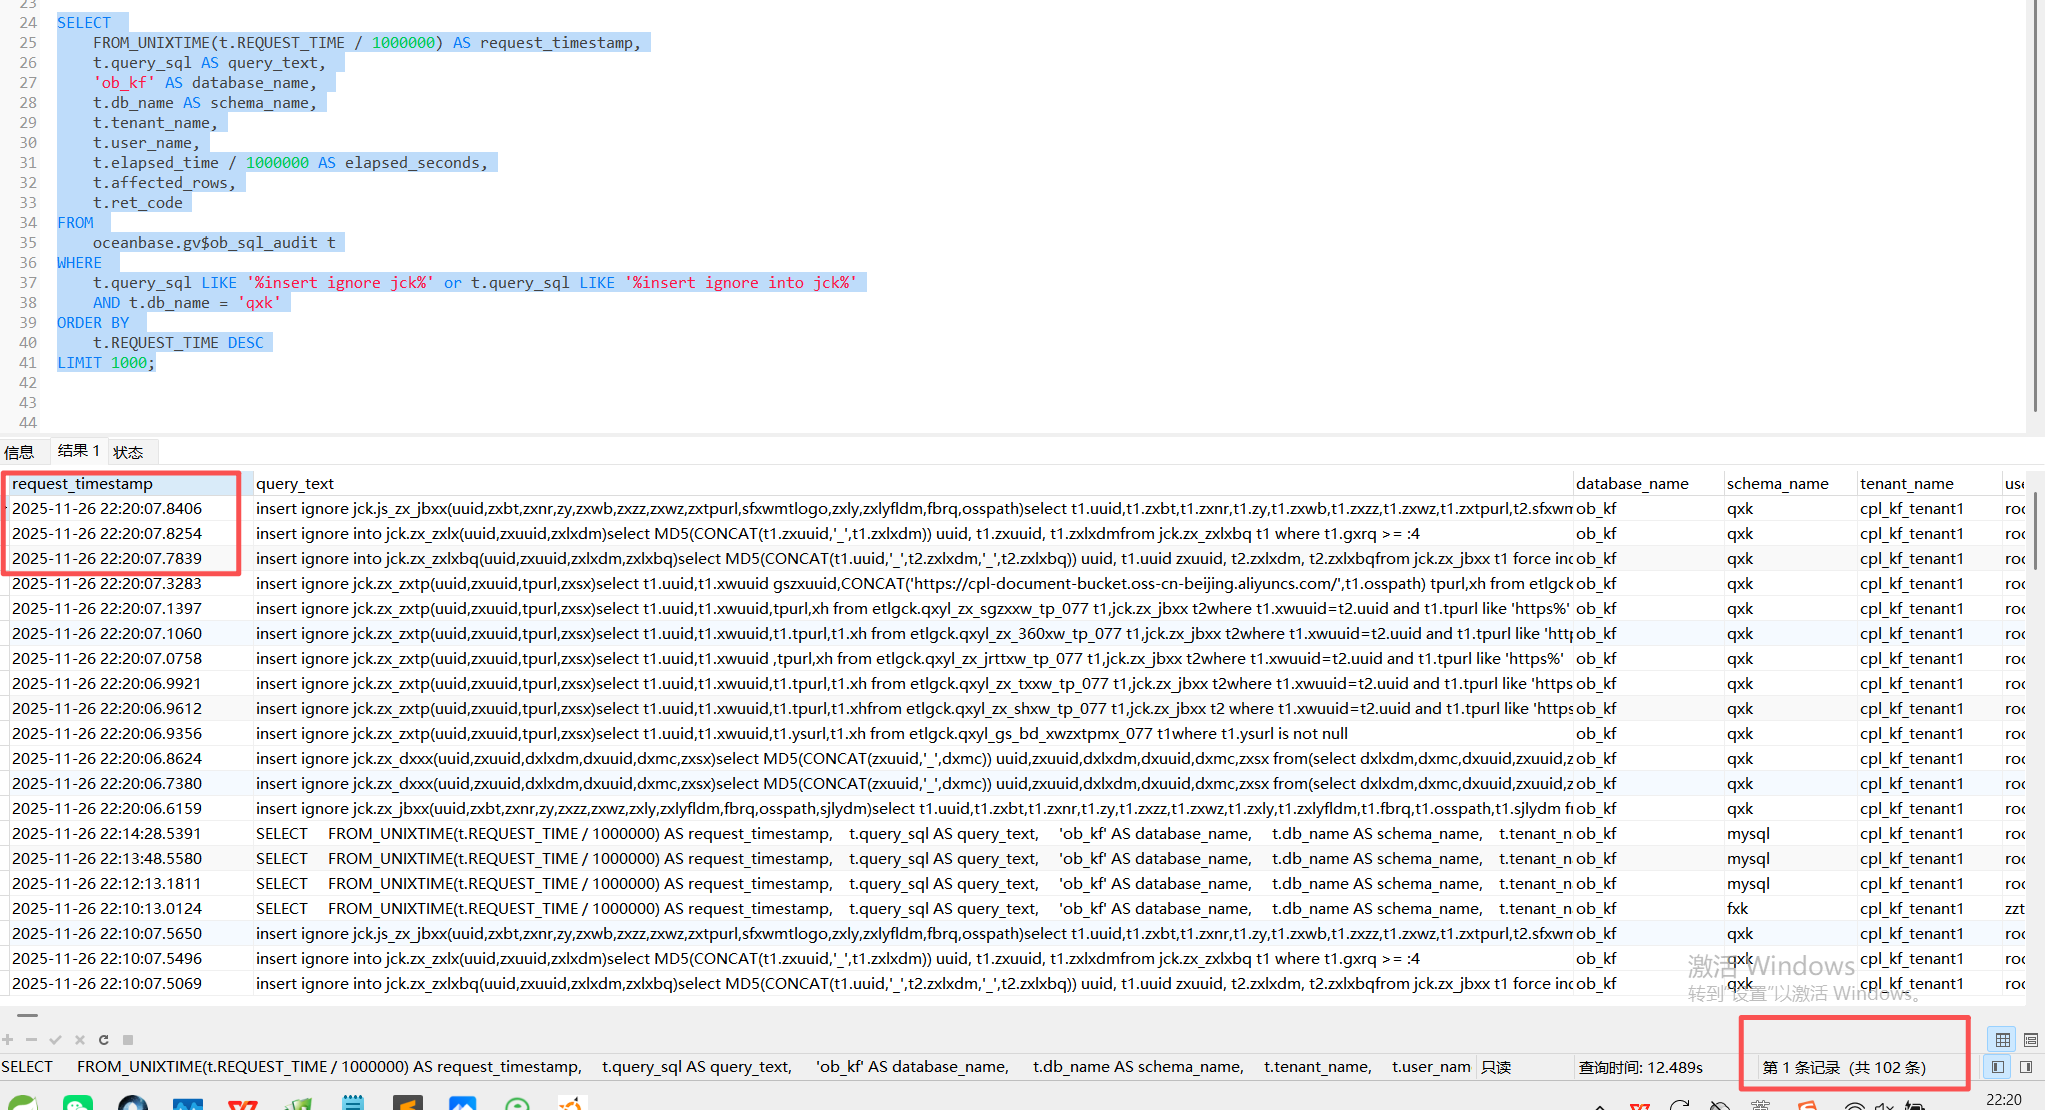This screenshot has height=1110, width=2045.
Task: Toggle the left sidebar panel button
Action: (x=1997, y=1067)
